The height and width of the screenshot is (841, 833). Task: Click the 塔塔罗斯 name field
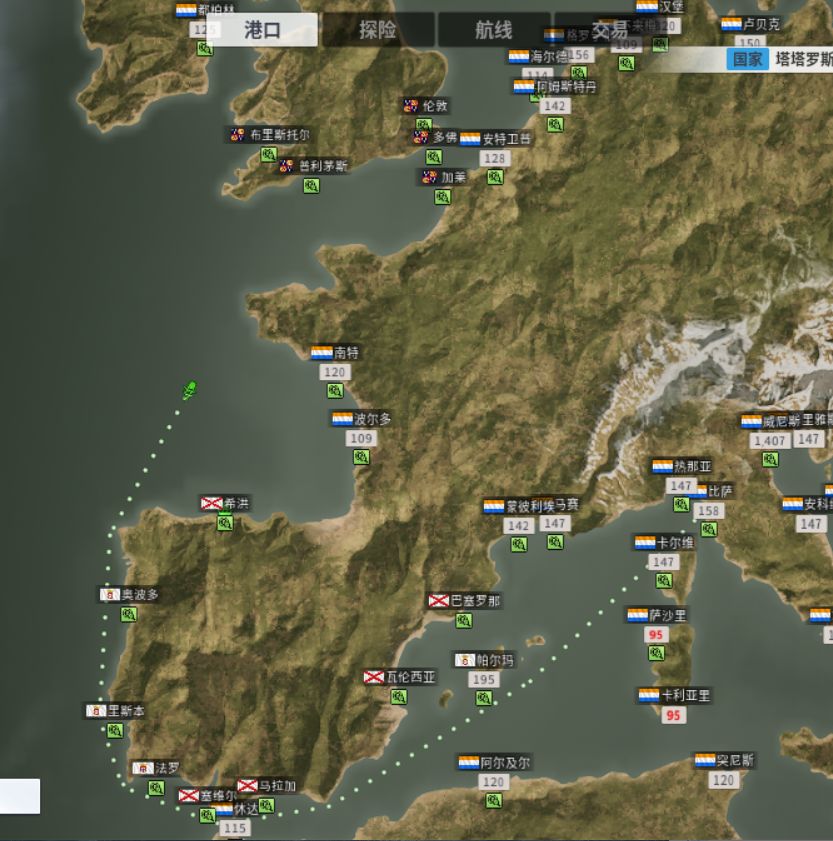click(803, 59)
